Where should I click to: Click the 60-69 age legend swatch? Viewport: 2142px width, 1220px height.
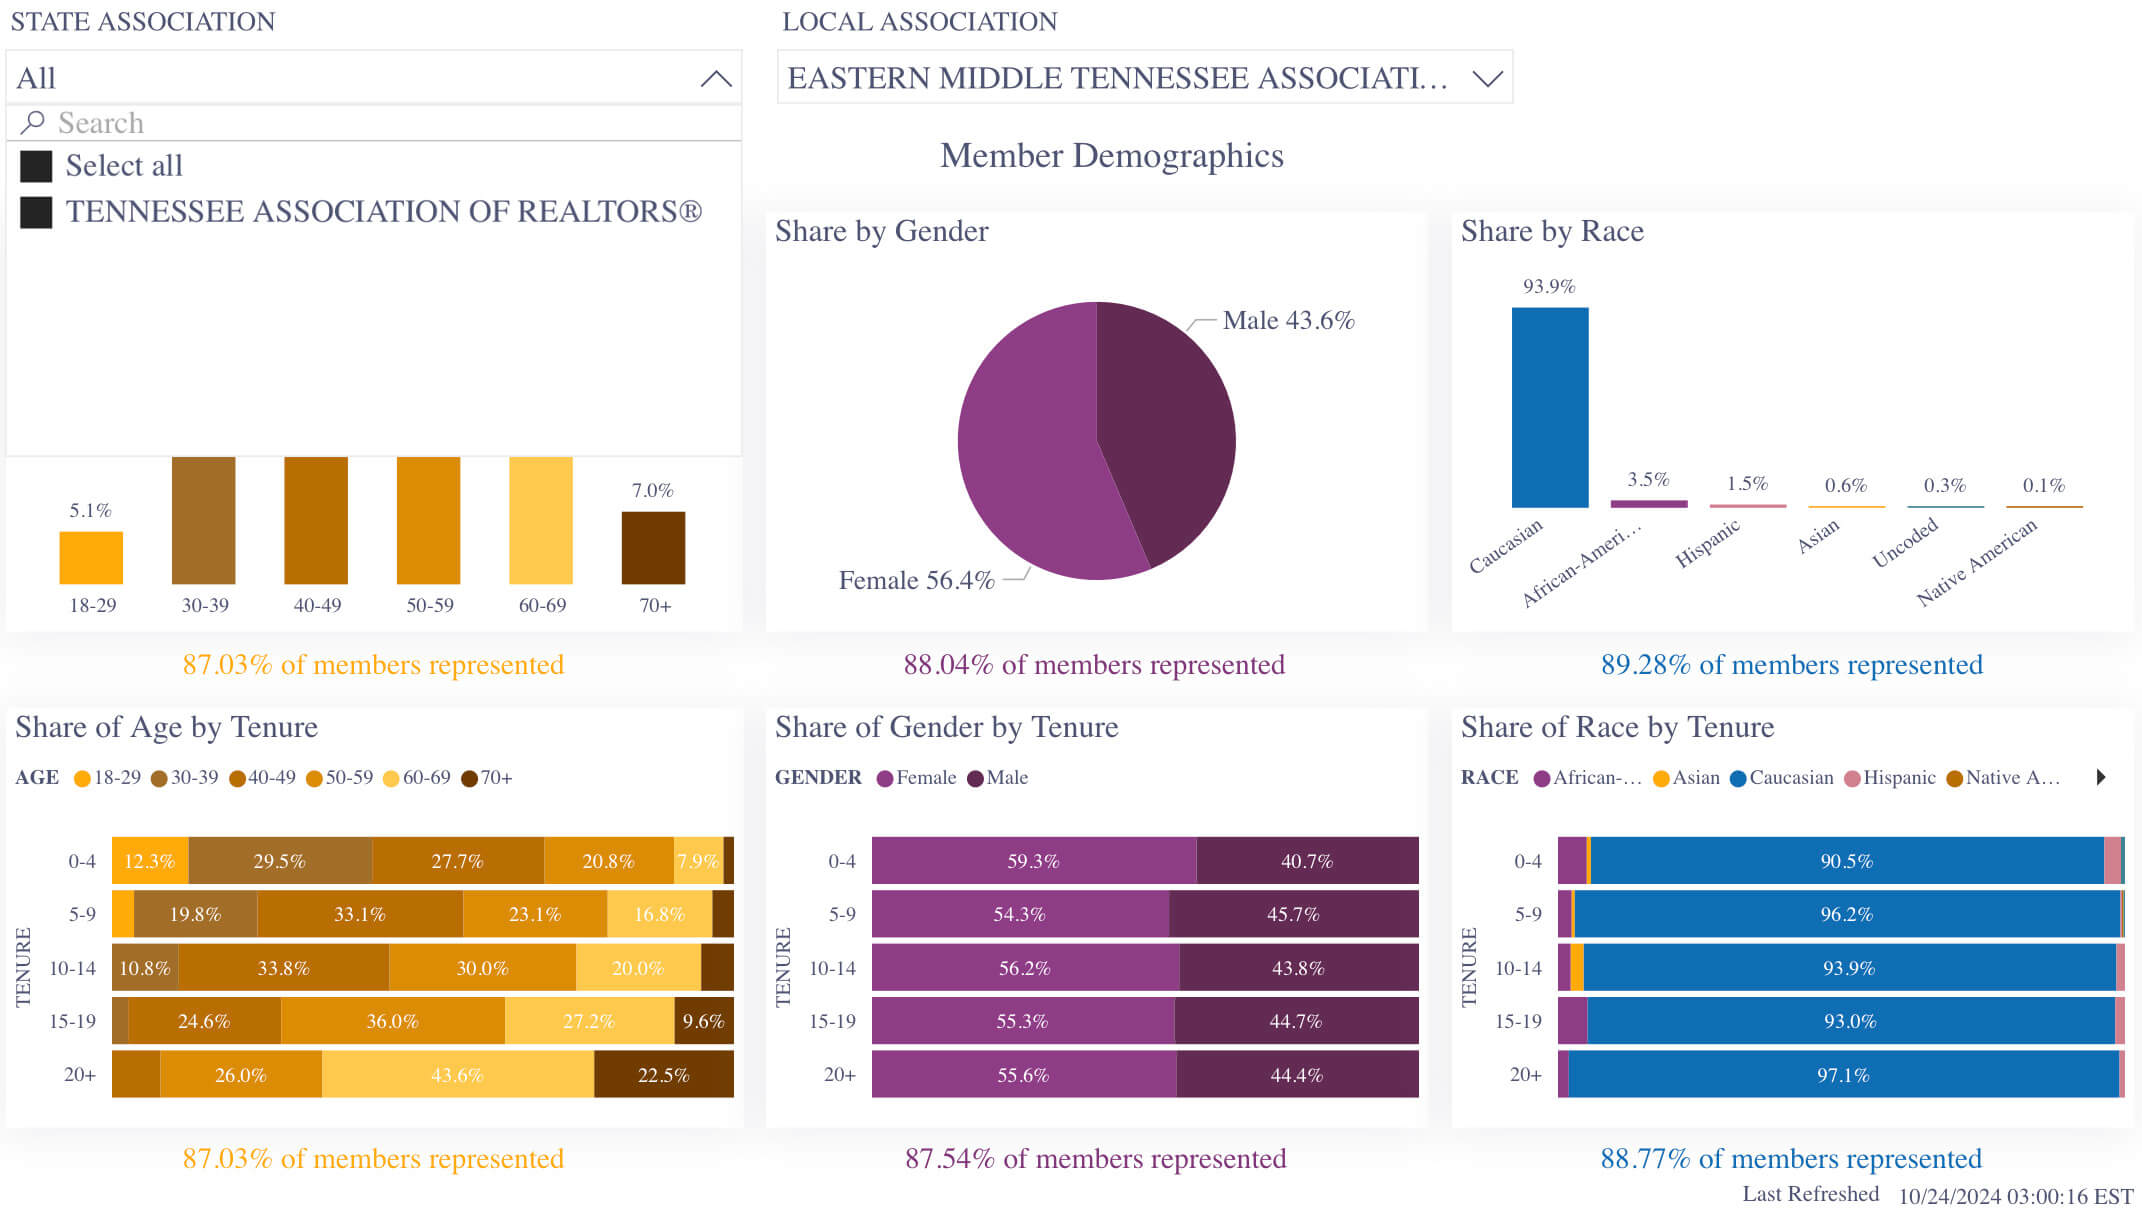(x=391, y=779)
